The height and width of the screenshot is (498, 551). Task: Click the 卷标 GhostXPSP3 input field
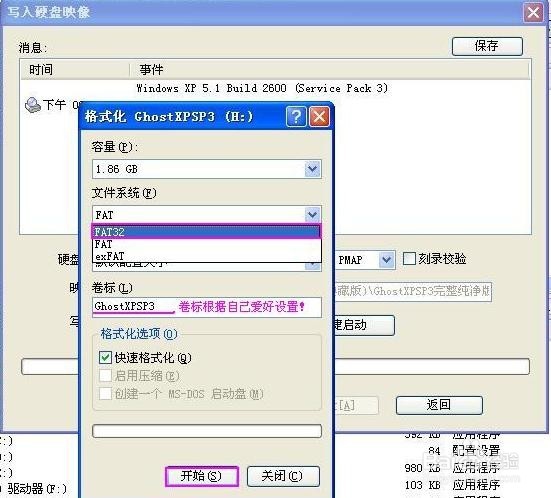[207, 307]
